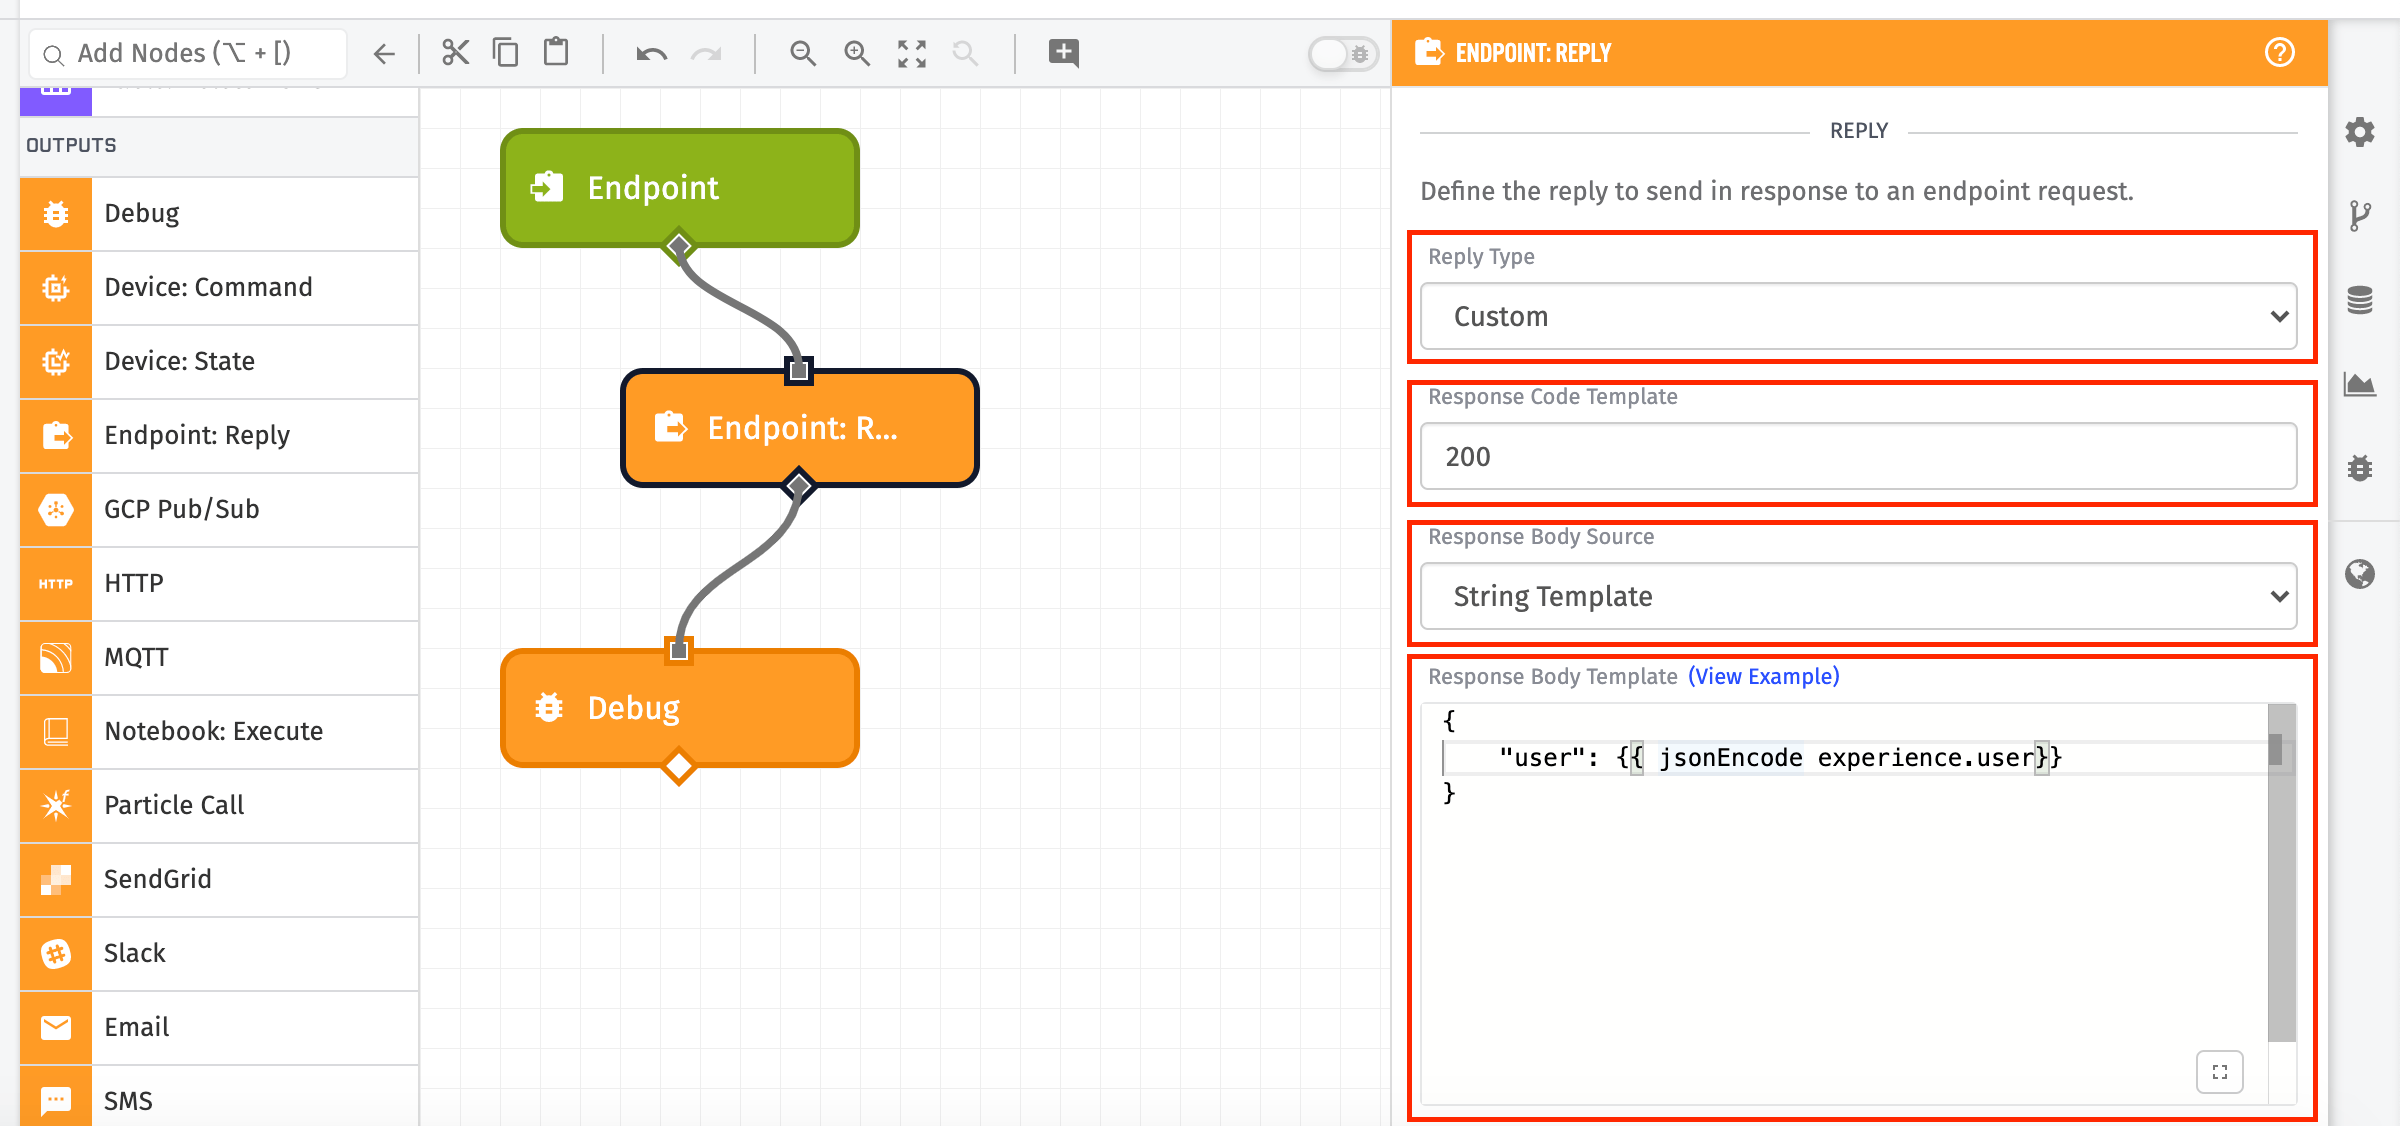Click the Debug node output connector diamond
The height and width of the screenshot is (1126, 2400).
click(x=679, y=767)
